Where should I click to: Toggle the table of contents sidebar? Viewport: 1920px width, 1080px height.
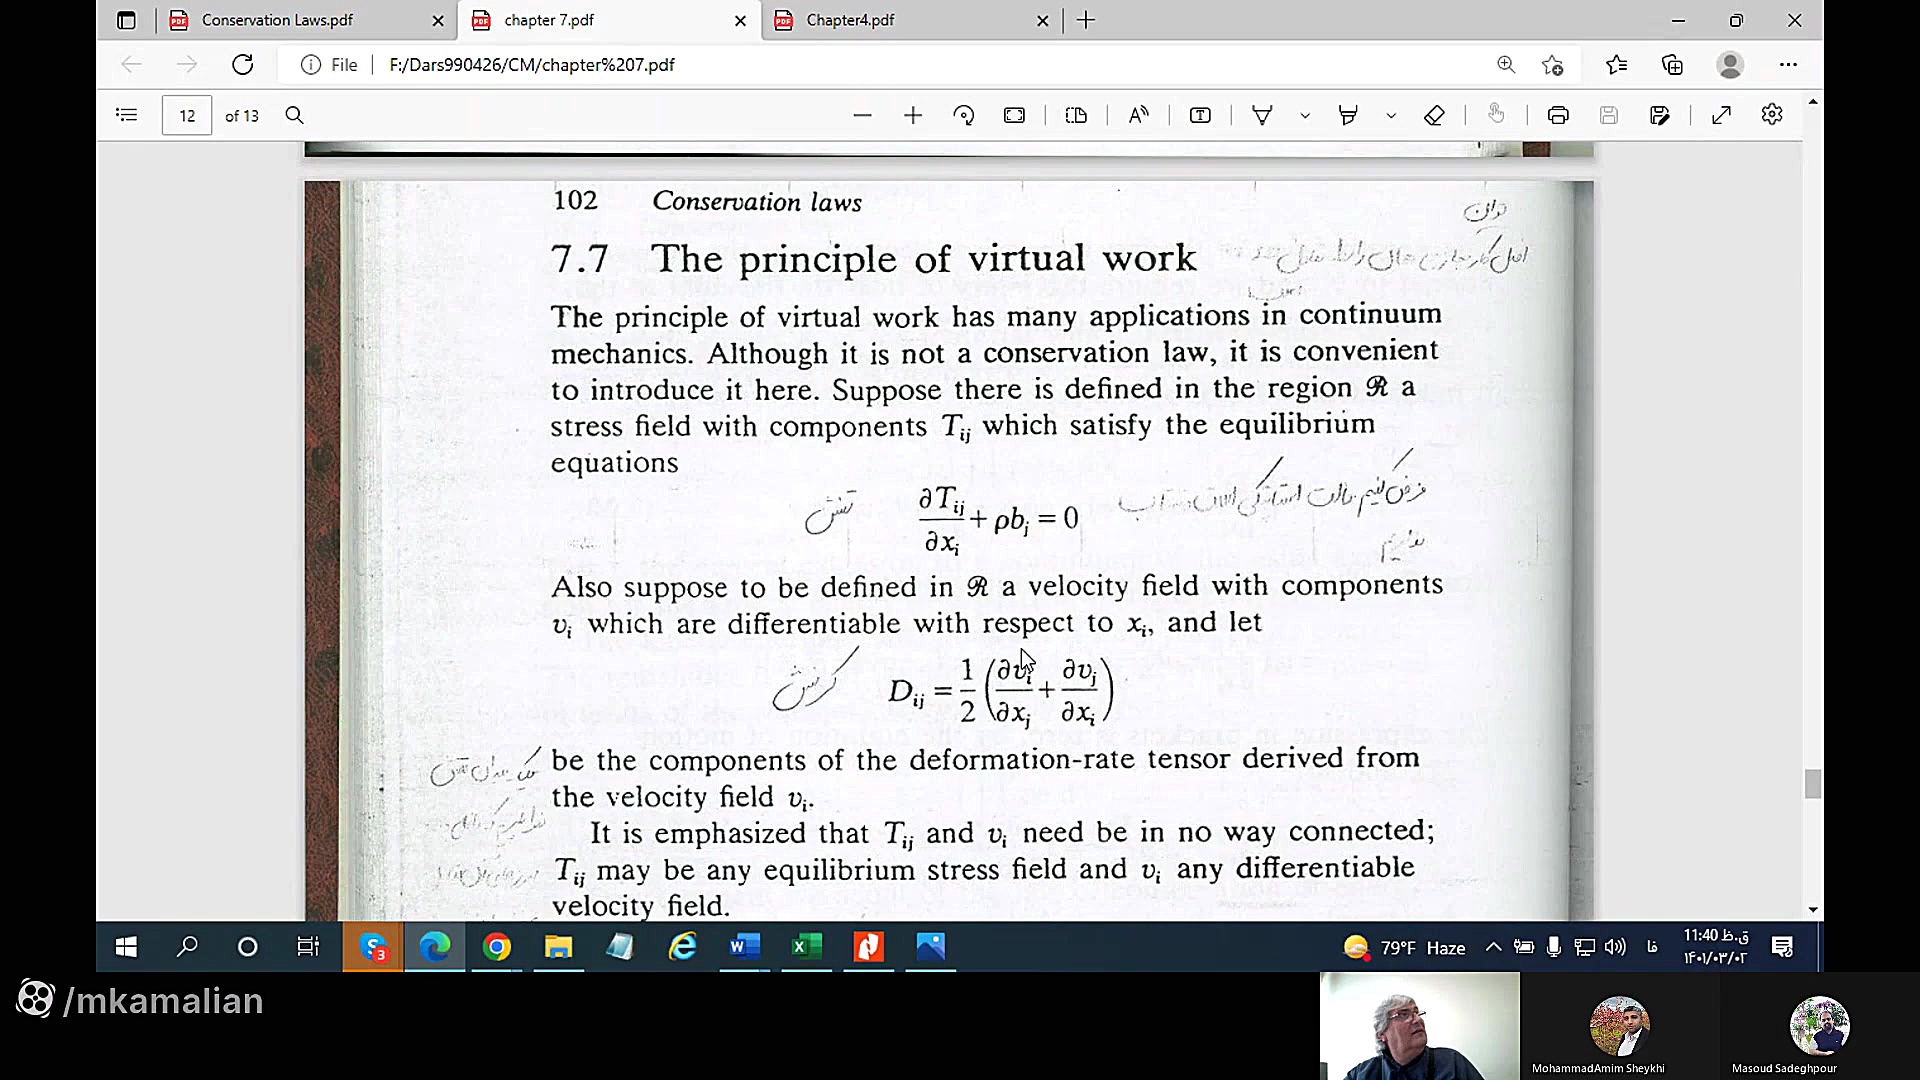click(x=127, y=116)
